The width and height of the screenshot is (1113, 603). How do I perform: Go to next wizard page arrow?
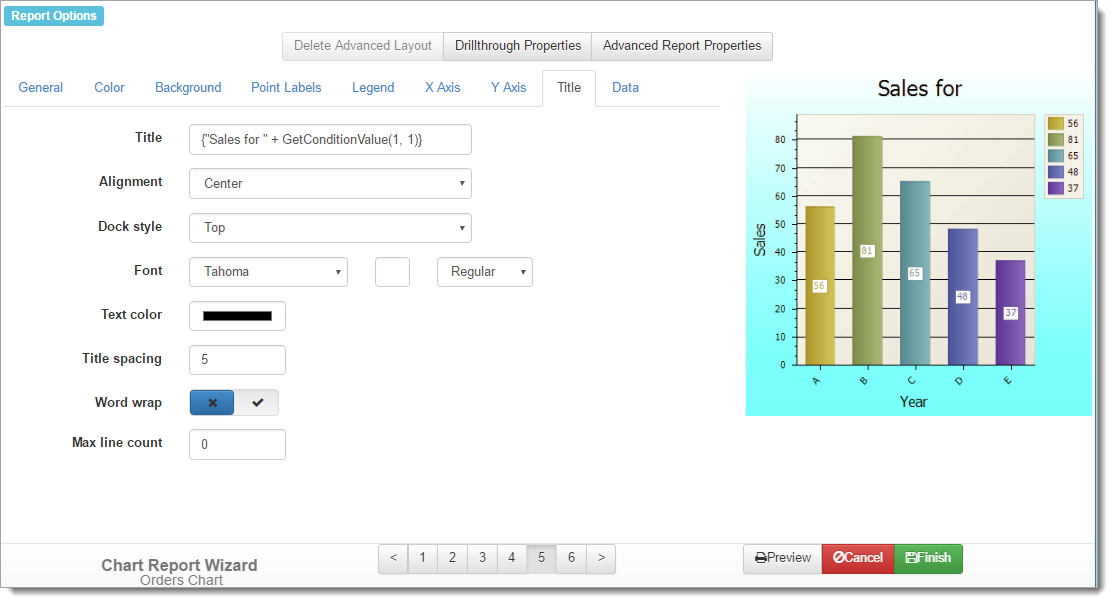[601, 558]
